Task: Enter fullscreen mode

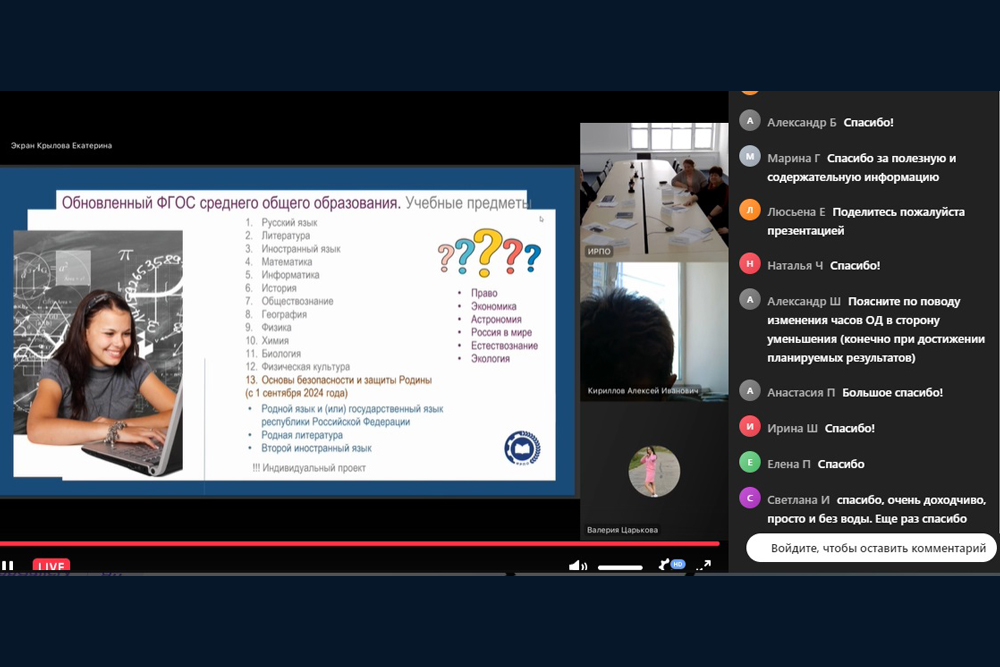Action: click(703, 566)
